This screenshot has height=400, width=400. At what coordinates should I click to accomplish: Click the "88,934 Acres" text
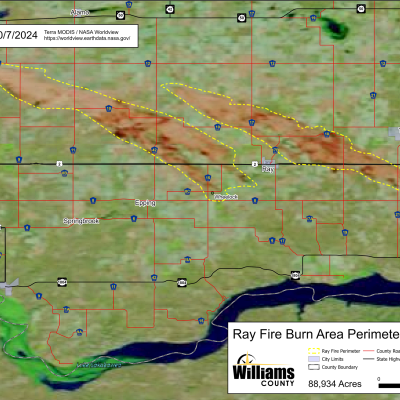point(335,384)
